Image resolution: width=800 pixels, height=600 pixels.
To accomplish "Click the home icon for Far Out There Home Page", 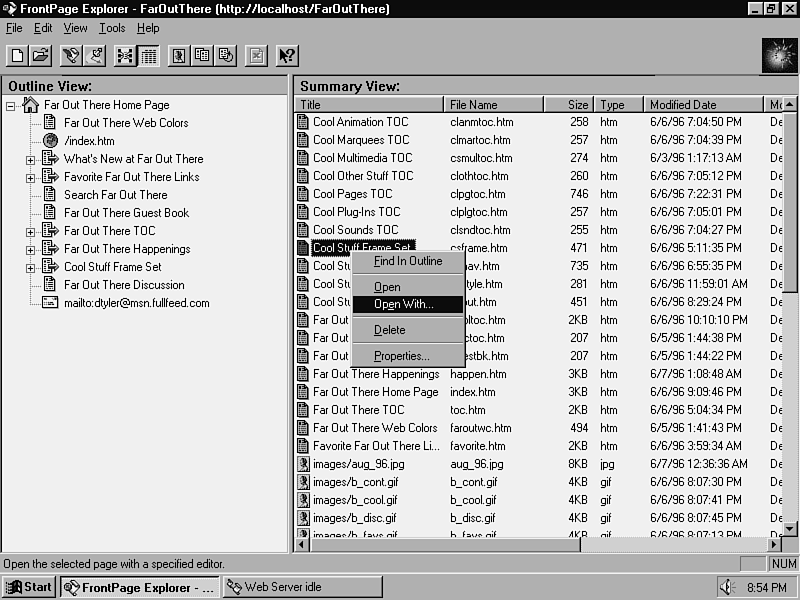I will tap(31, 105).
